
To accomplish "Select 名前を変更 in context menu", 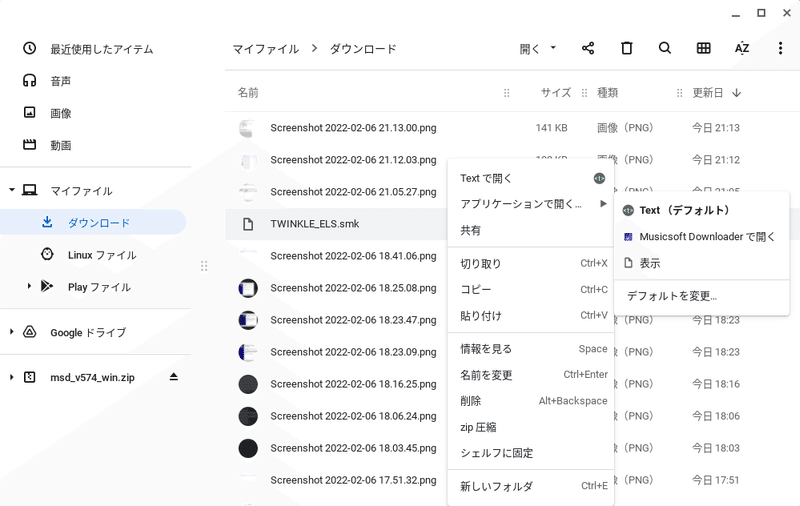I will click(x=486, y=375).
